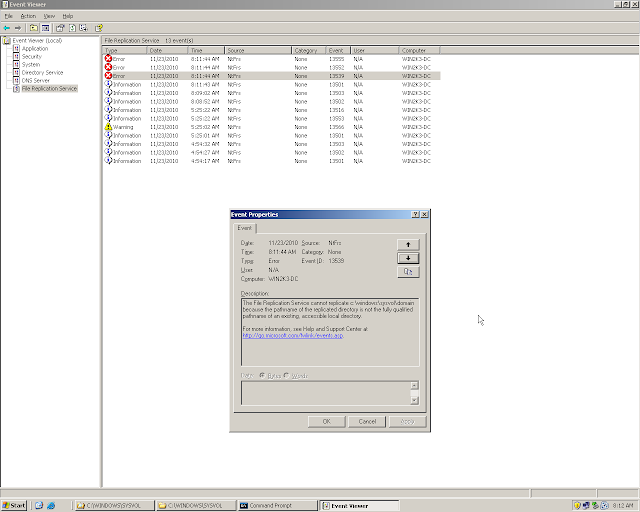Click the scroll down arrow in Data box
The height and width of the screenshot is (512, 640).
(x=414, y=401)
